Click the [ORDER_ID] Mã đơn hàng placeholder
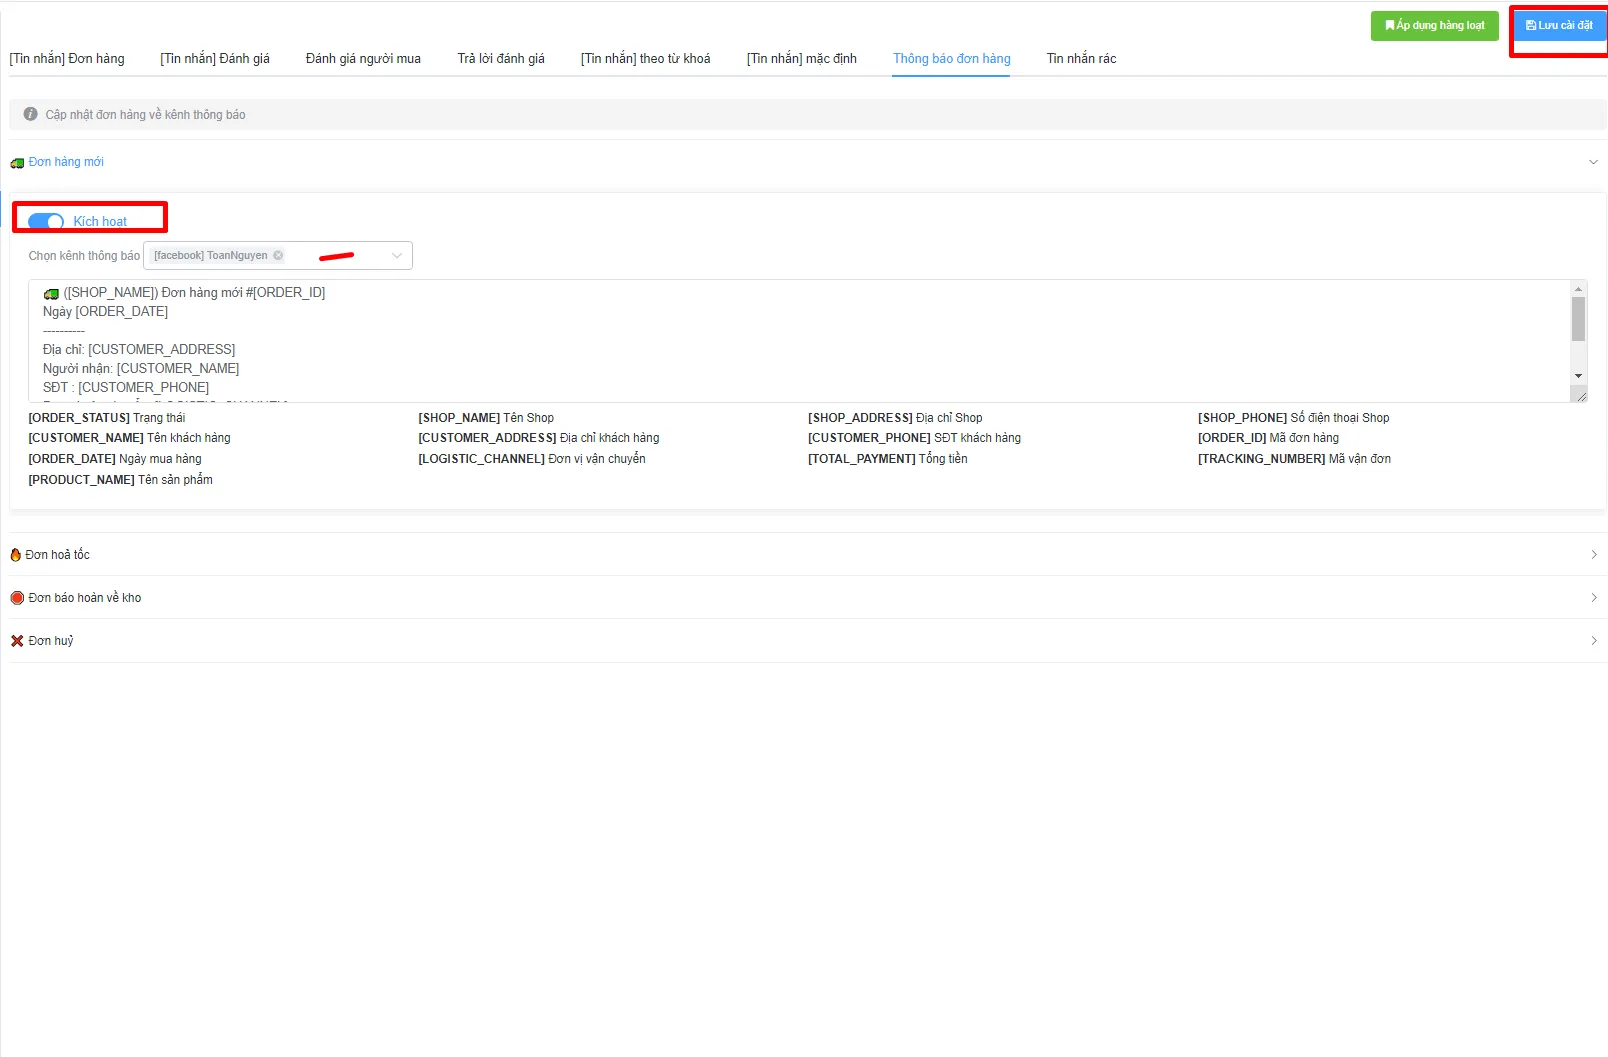 click(x=1268, y=438)
